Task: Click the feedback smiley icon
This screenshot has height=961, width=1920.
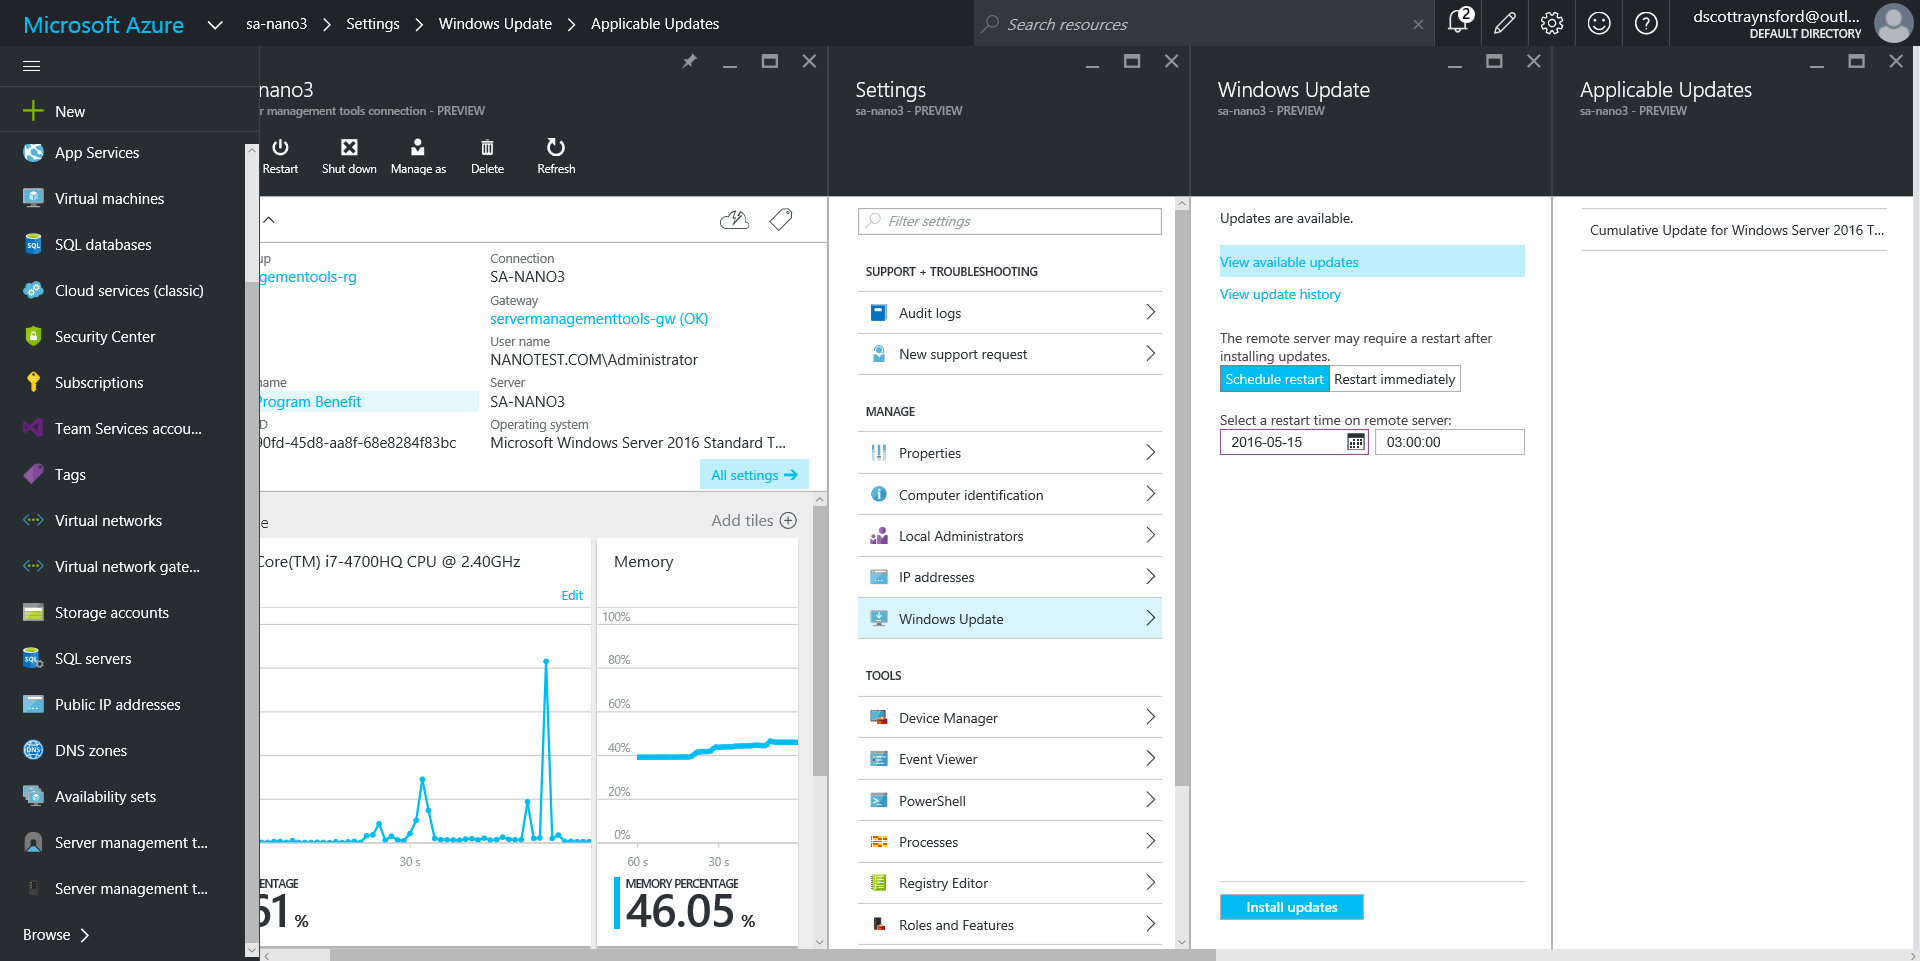Action: click(x=1599, y=23)
